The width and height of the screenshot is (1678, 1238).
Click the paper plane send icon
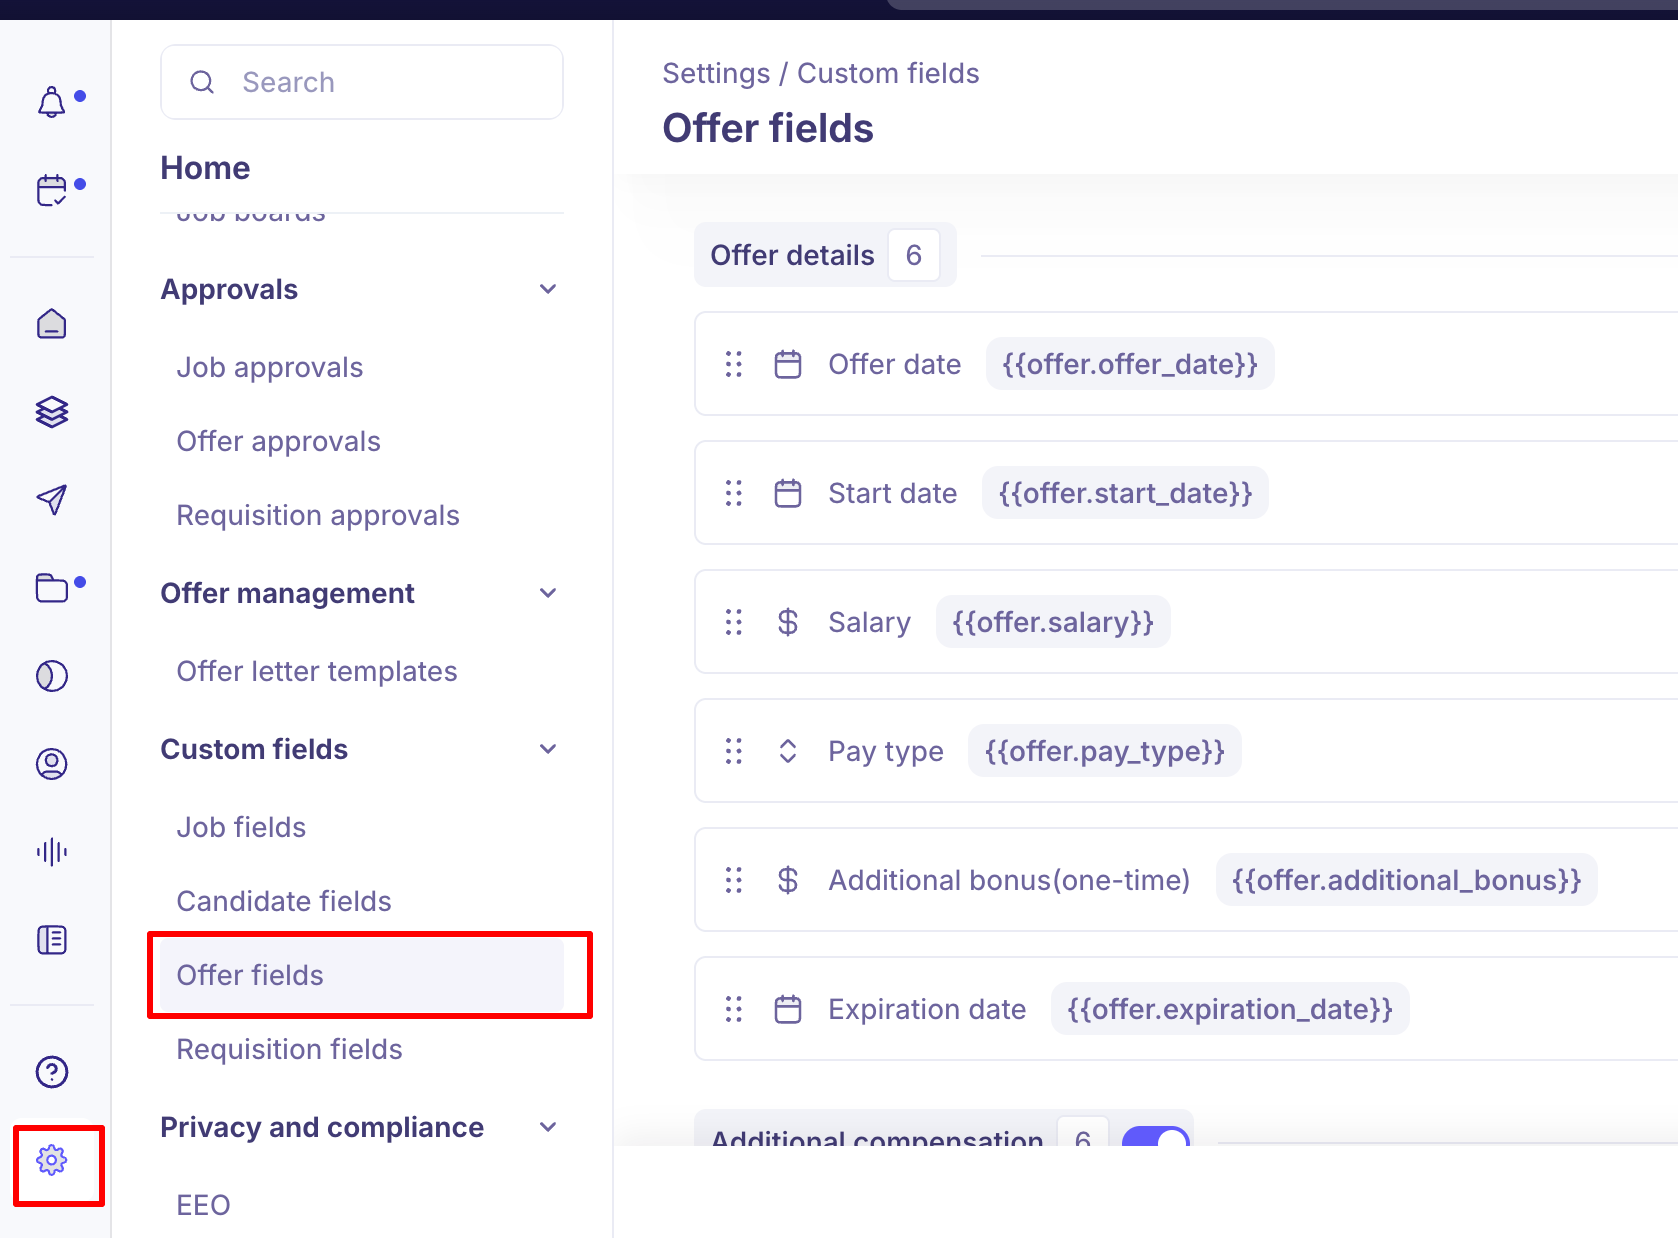click(x=52, y=499)
